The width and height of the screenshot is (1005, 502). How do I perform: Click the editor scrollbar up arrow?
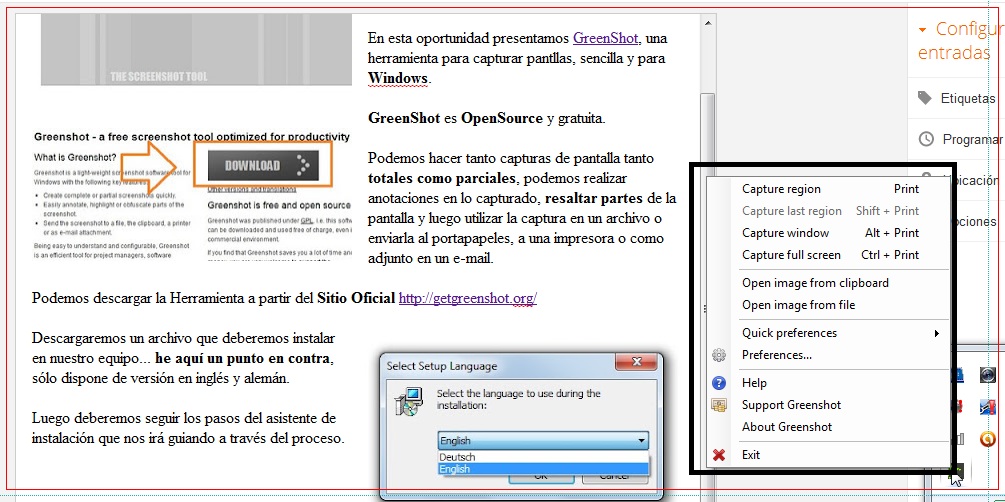pyautogui.click(x=708, y=23)
